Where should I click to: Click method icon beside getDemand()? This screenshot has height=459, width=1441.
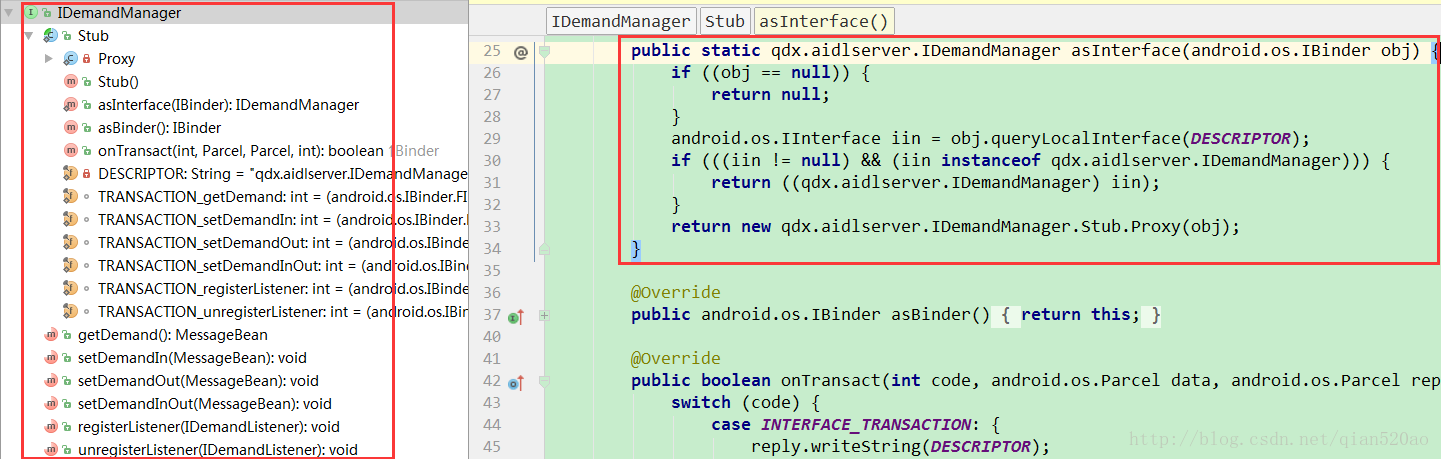click(51, 335)
